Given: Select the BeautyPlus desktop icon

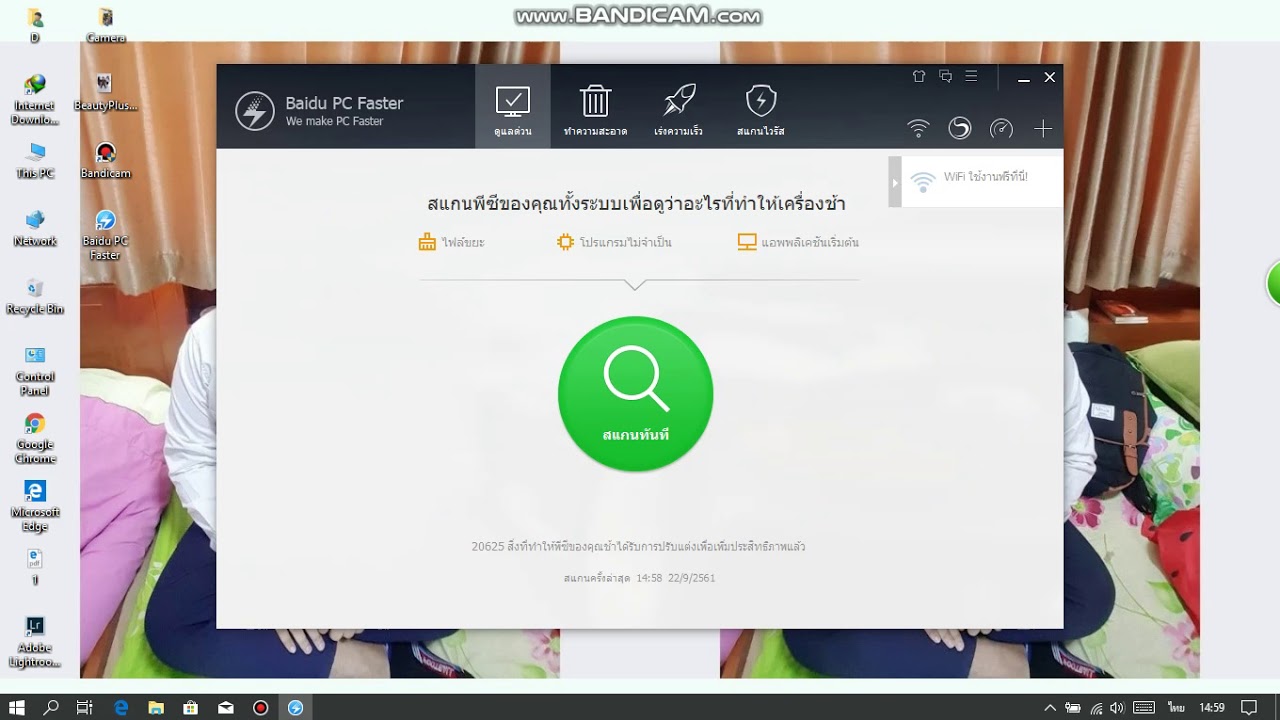Looking at the screenshot, I should (105, 93).
